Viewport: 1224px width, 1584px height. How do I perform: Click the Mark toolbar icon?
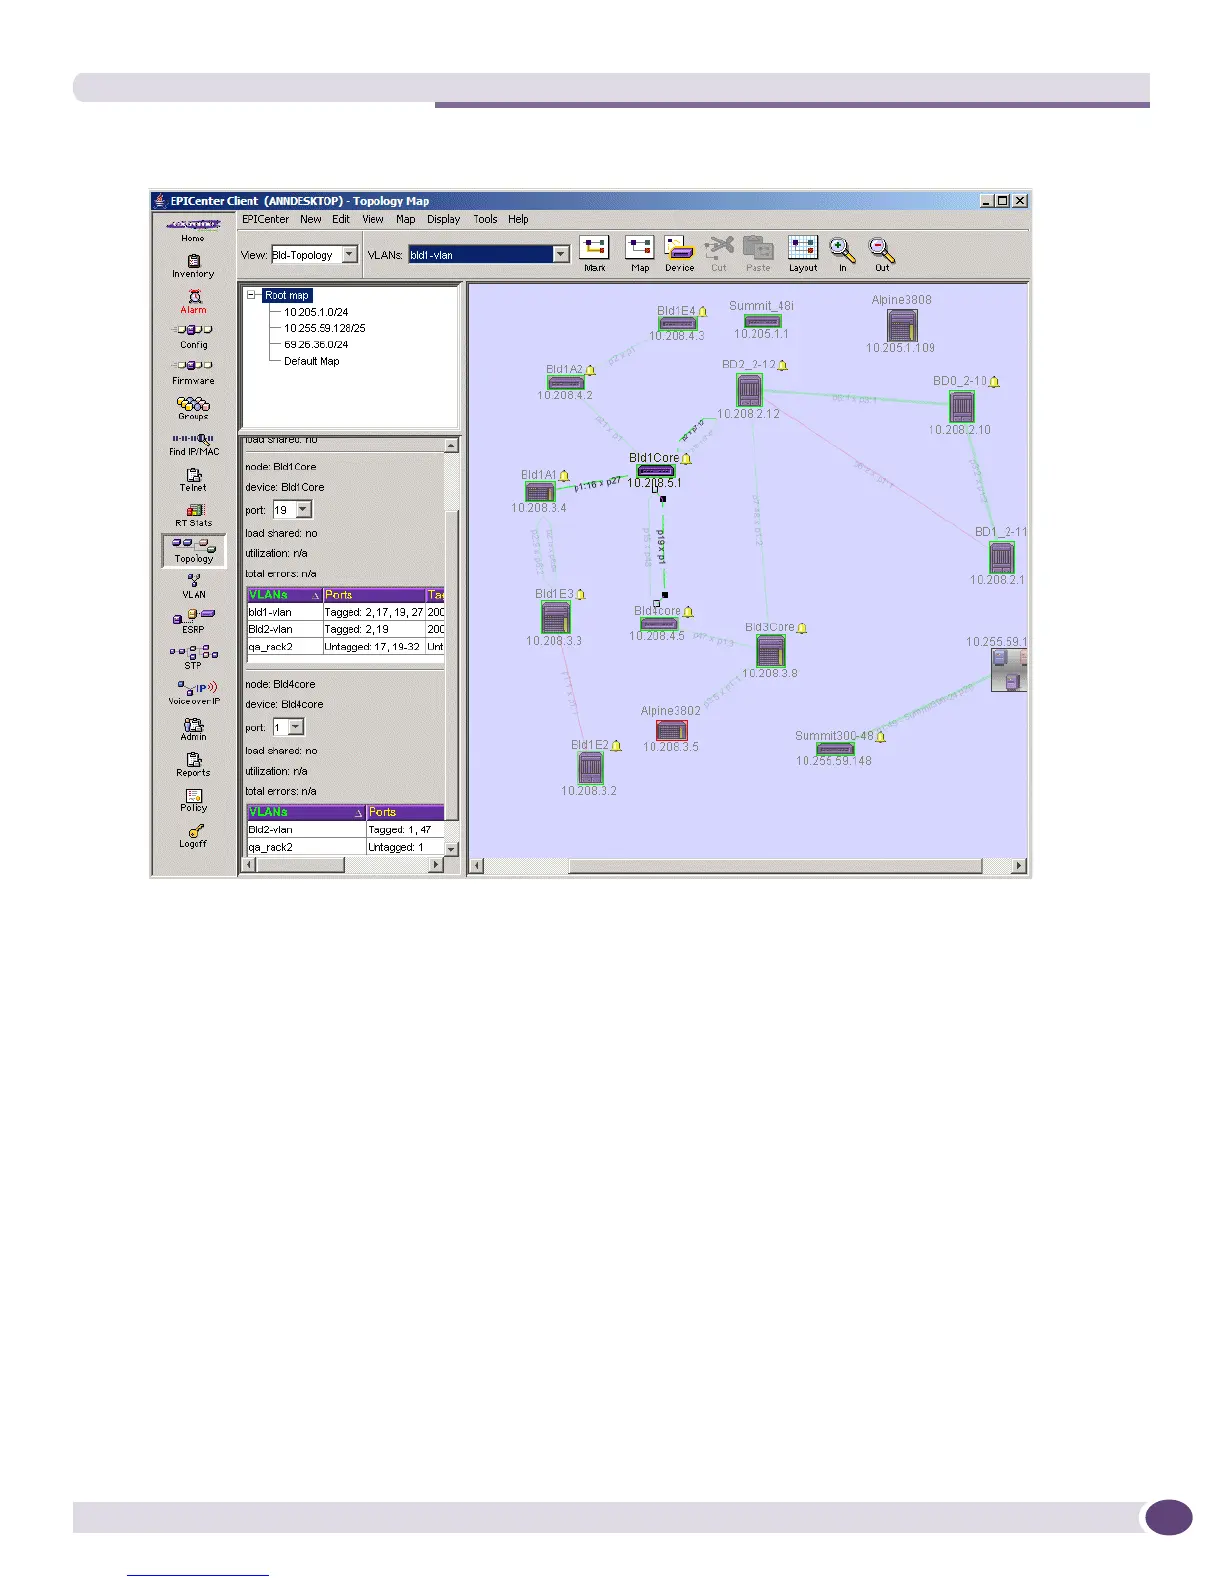click(x=594, y=253)
